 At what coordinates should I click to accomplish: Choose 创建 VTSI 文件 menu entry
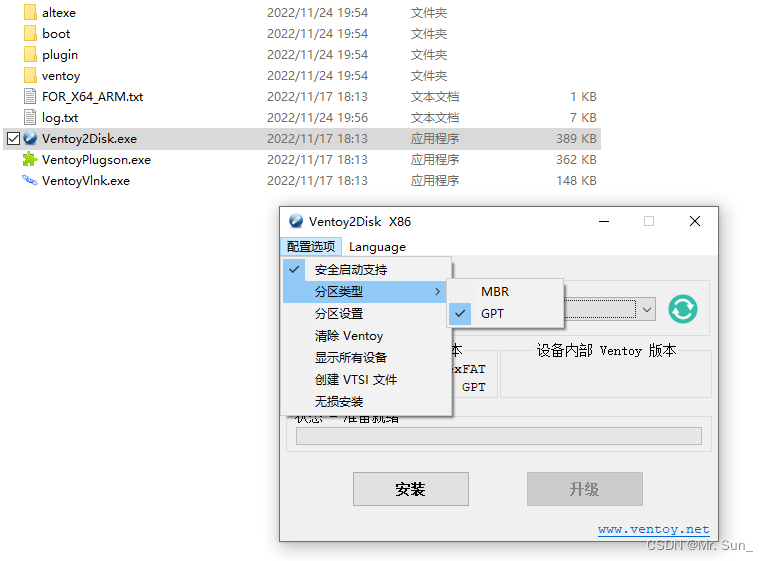pos(367,380)
